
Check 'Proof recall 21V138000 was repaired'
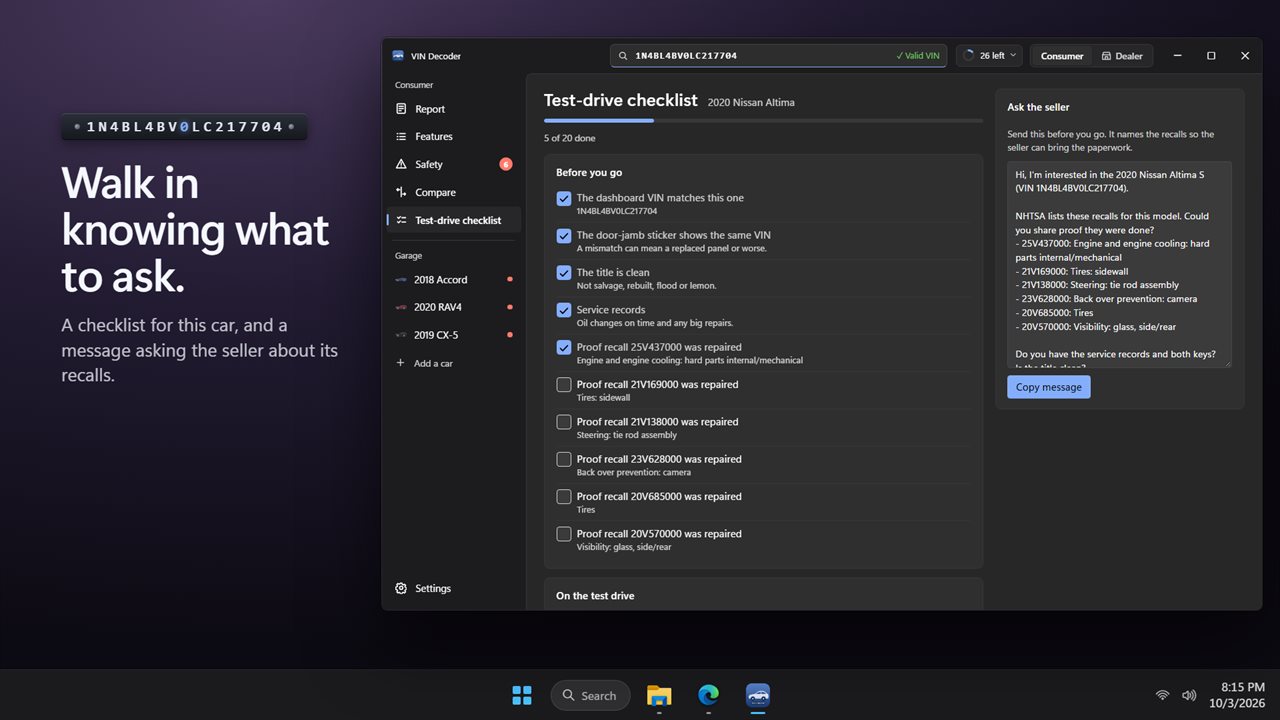point(564,422)
